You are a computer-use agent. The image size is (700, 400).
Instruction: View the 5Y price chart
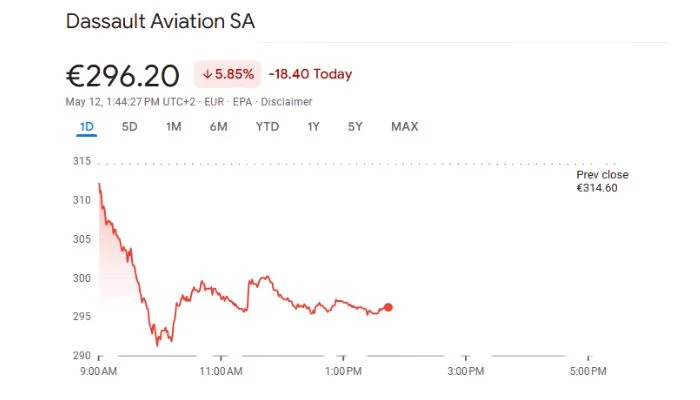[355, 127]
